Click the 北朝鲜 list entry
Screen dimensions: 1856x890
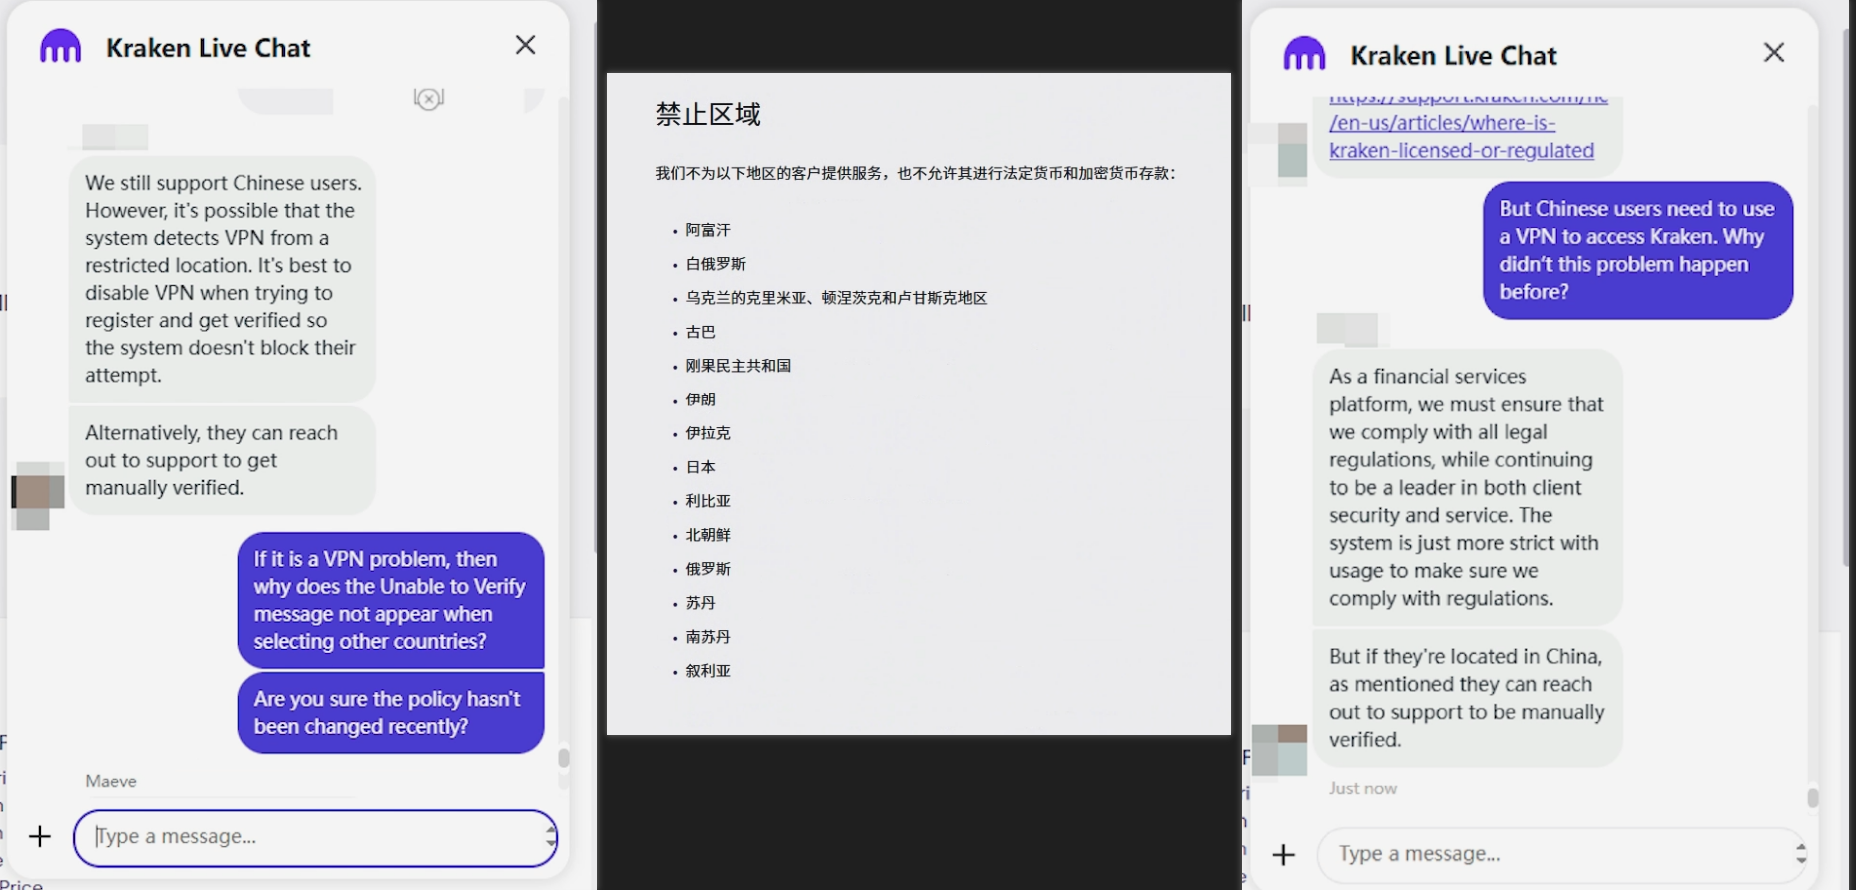tap(708, 535)
